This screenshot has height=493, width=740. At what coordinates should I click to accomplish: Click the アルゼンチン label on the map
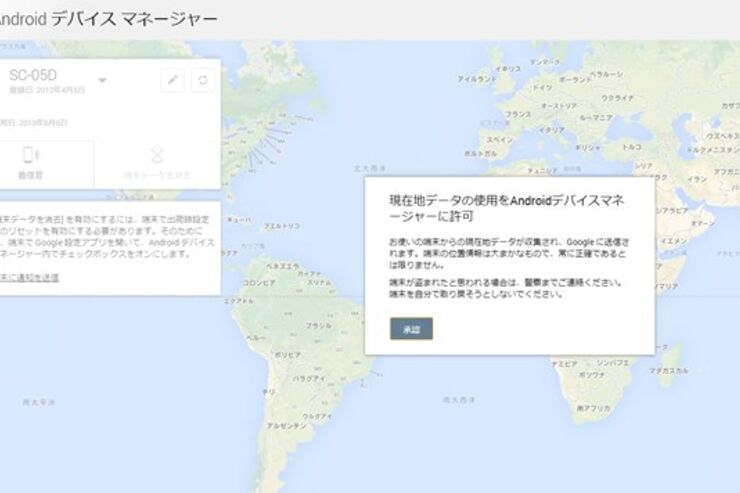click(x=286, y=426)
